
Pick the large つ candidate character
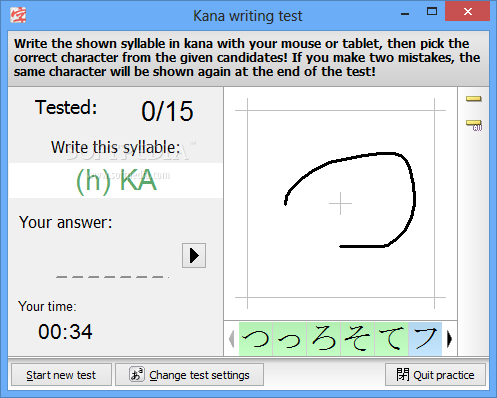point(256,339)
